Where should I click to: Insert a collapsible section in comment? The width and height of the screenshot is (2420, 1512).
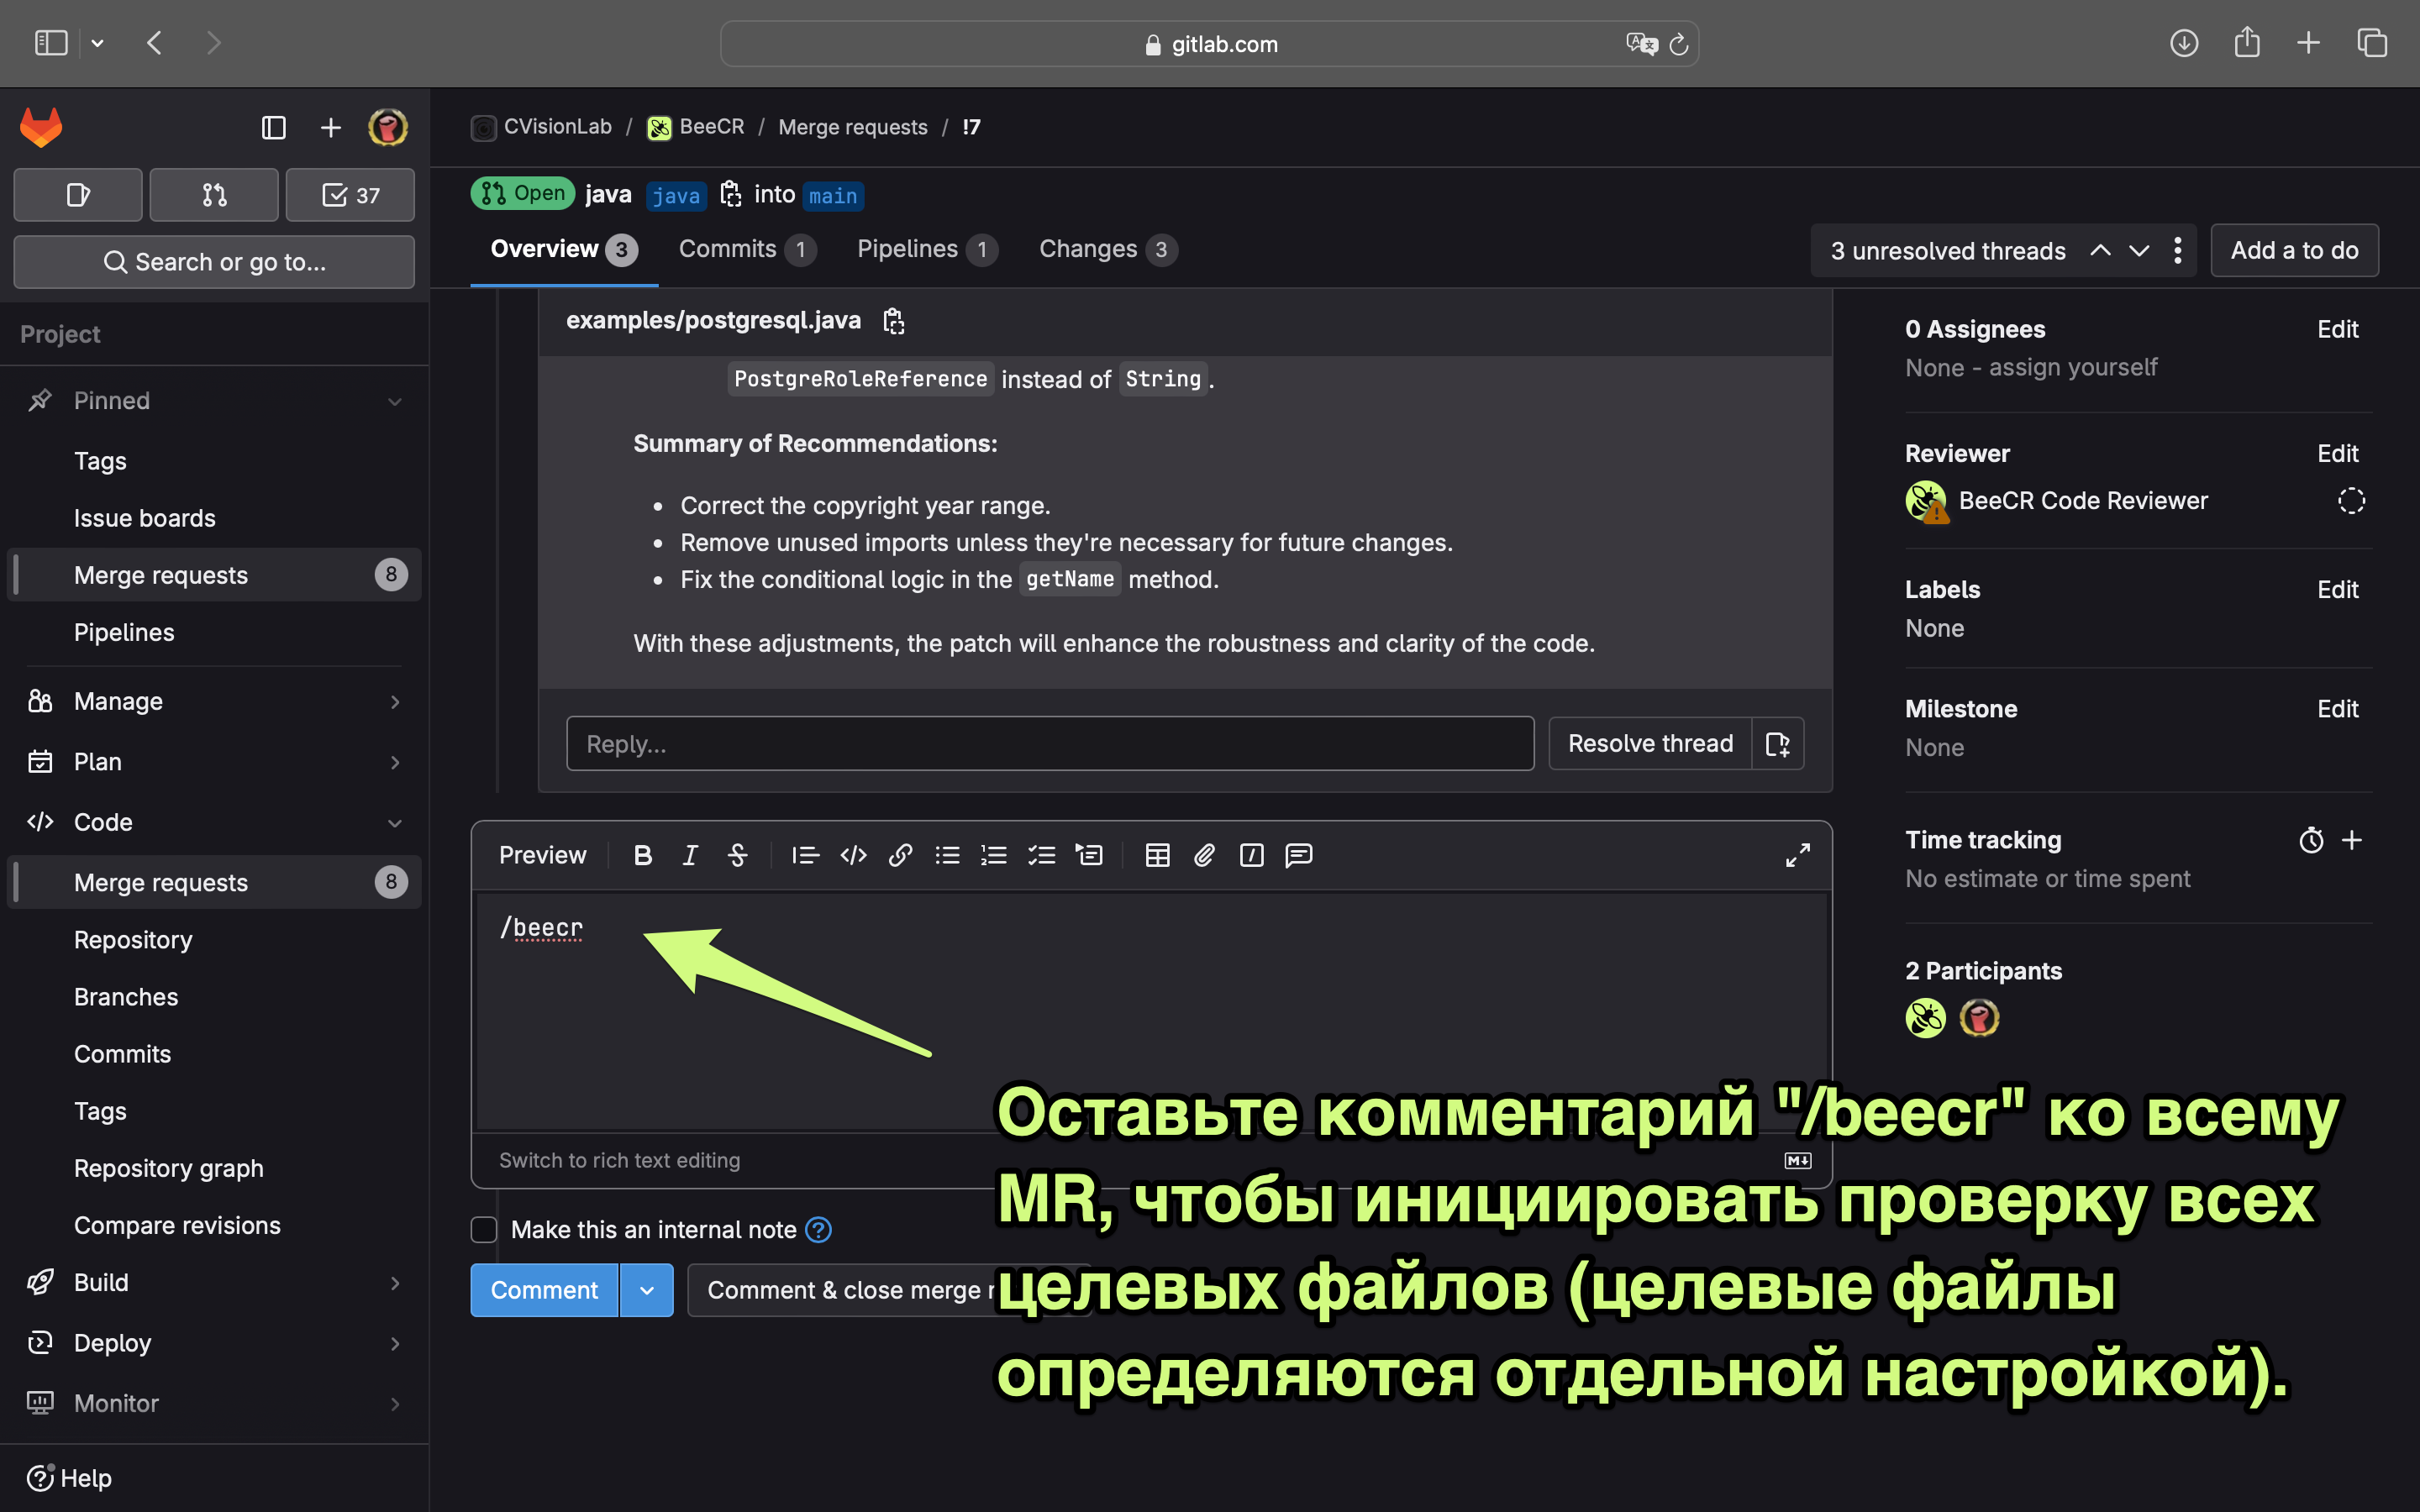1089,855
